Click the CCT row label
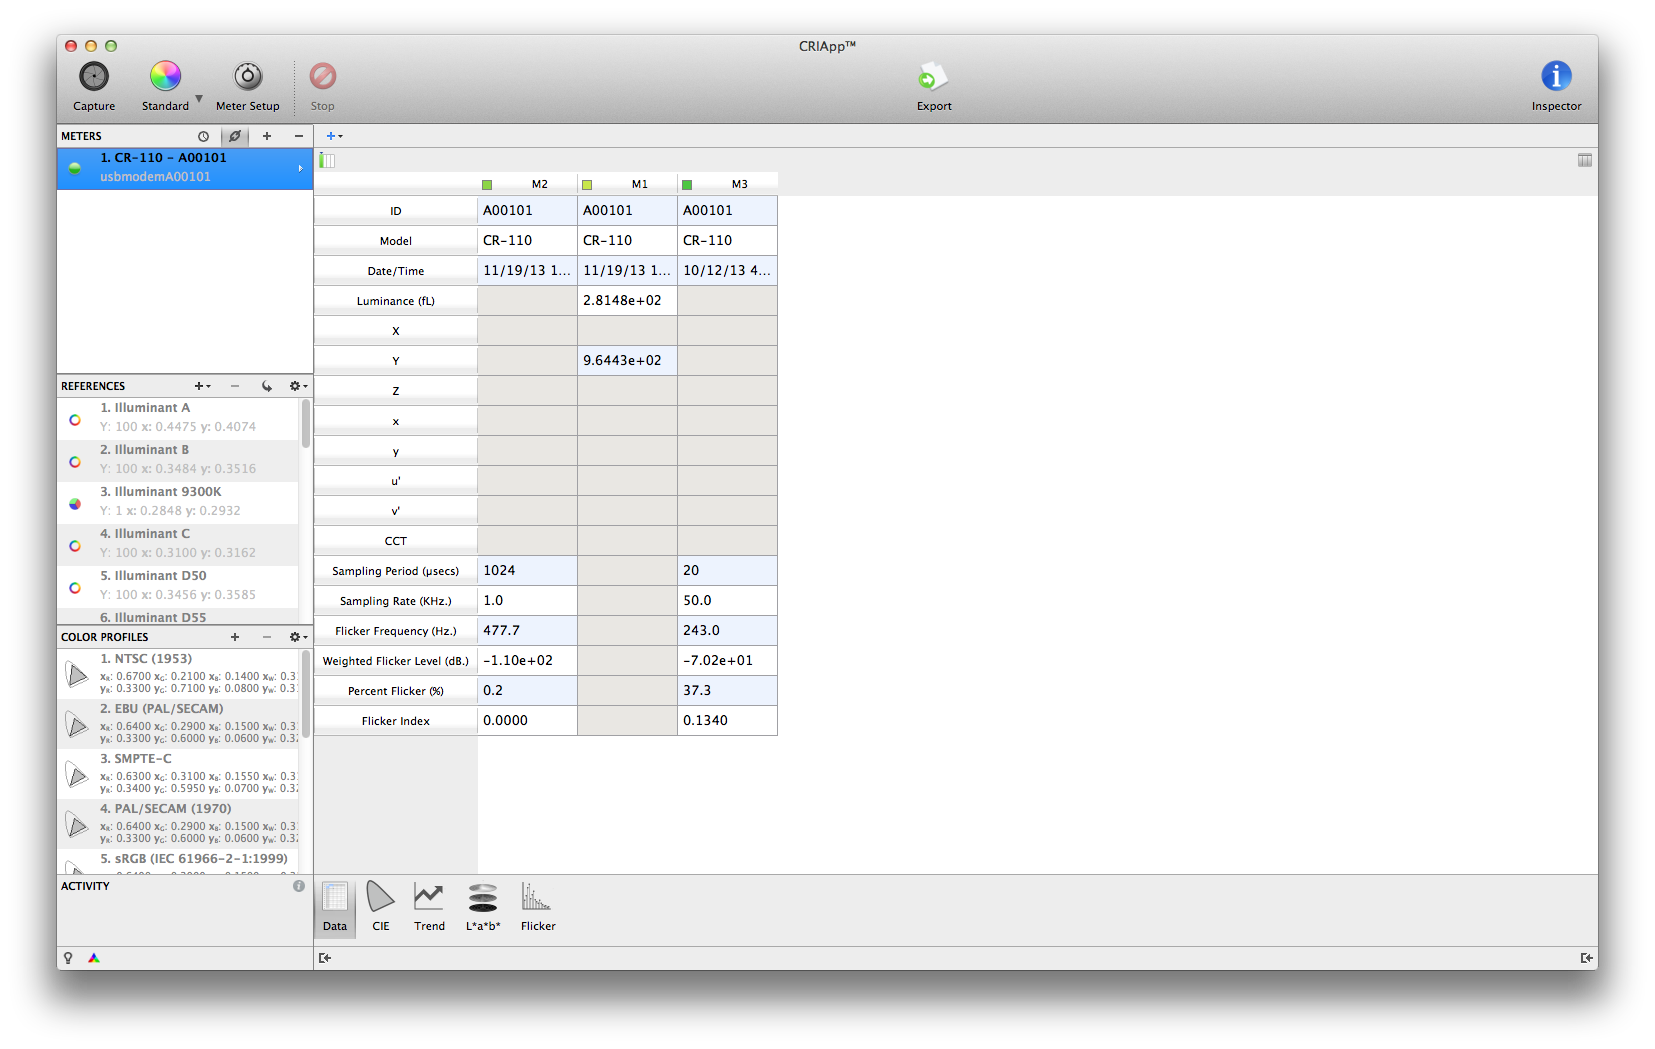 coord(396,541)
